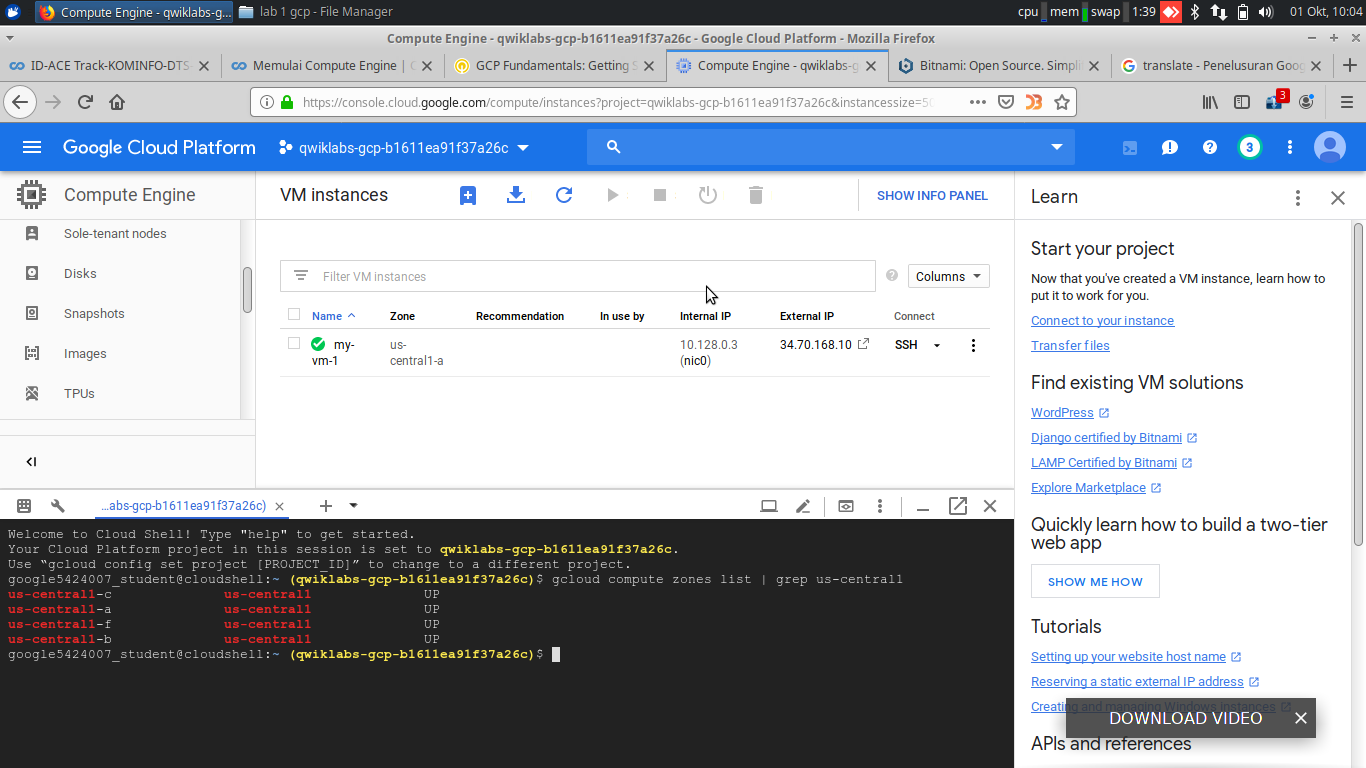Viewport: 1366px width, 768px height.
Task: Refresh the VM instances list
Action: pyautogui.click(x=563, y=195)
